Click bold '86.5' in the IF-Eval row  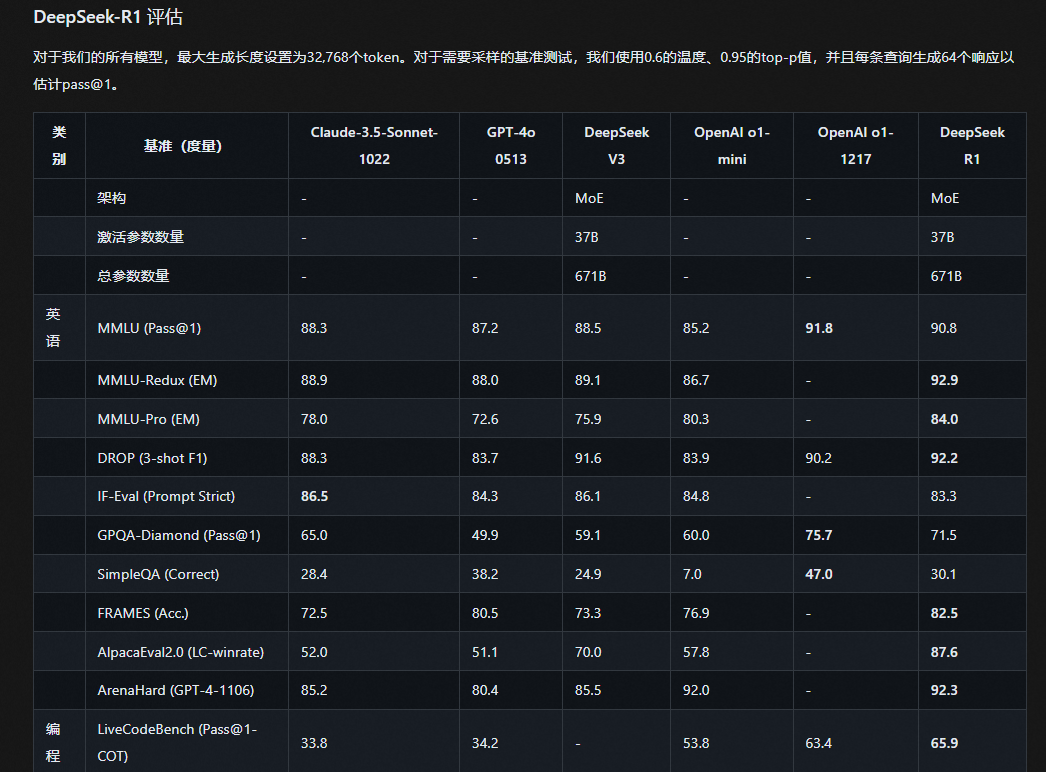[314, 496]
